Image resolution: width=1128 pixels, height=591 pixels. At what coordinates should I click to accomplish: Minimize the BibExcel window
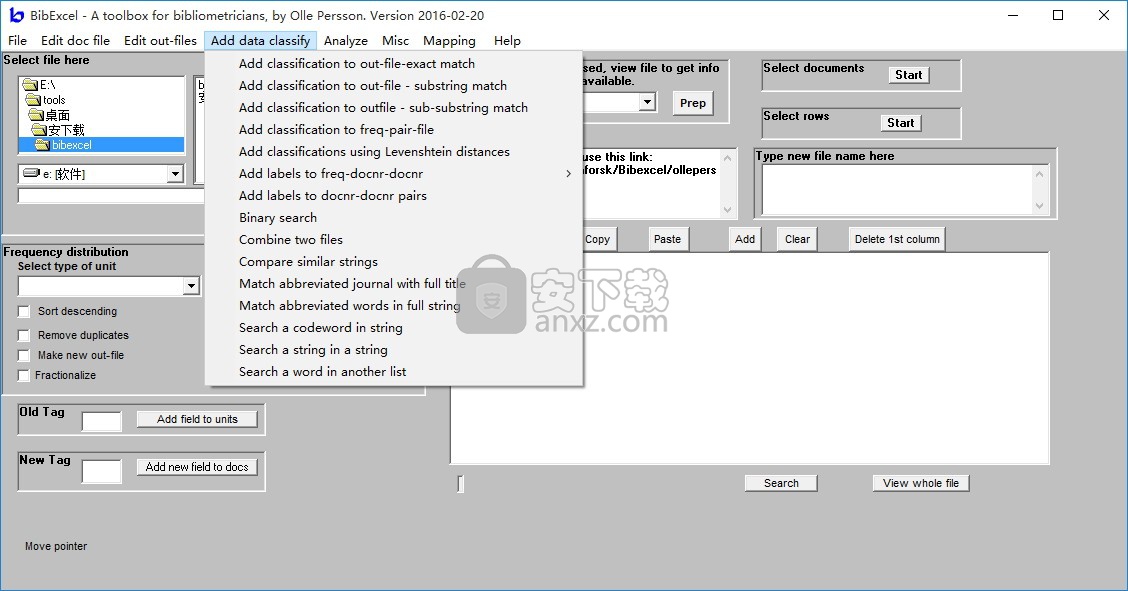[1013, 15]
